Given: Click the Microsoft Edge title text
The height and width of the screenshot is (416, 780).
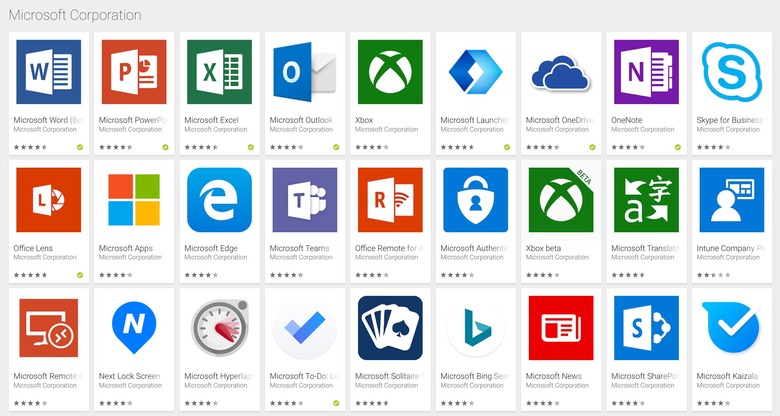Looking at the screenshot, I should point(211,248).
